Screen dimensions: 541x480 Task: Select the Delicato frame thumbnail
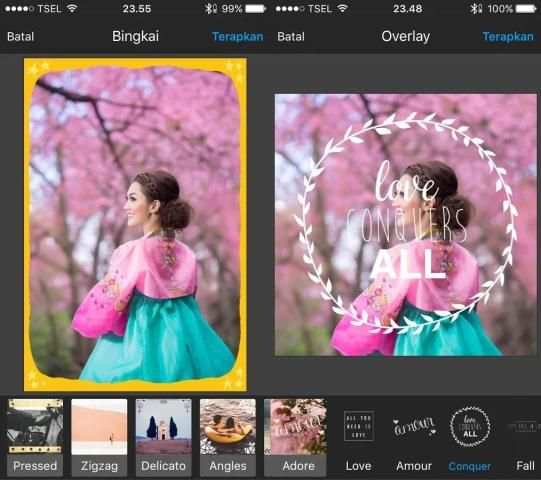[x=164, y=427]
